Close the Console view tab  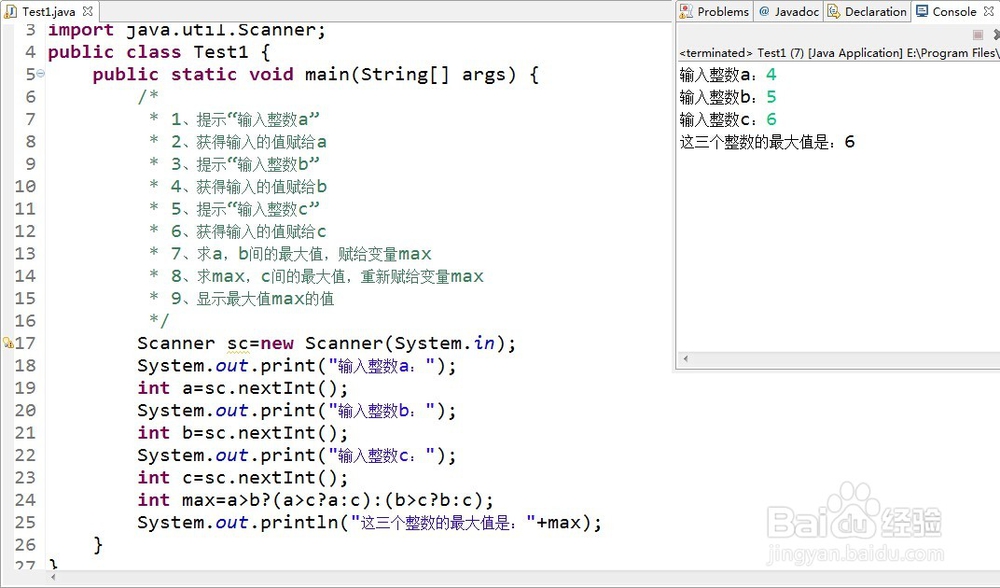coord(989,11)
